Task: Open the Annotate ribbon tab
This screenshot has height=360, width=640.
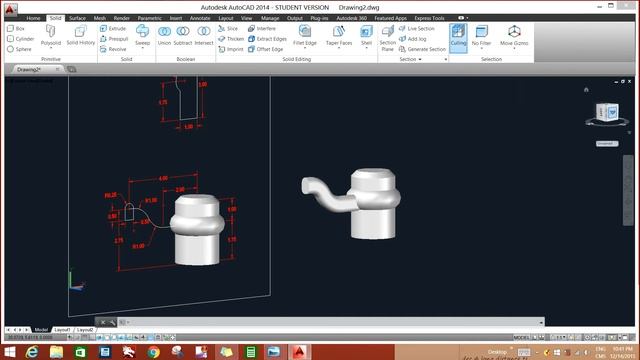Action: (x=200, y=18)
